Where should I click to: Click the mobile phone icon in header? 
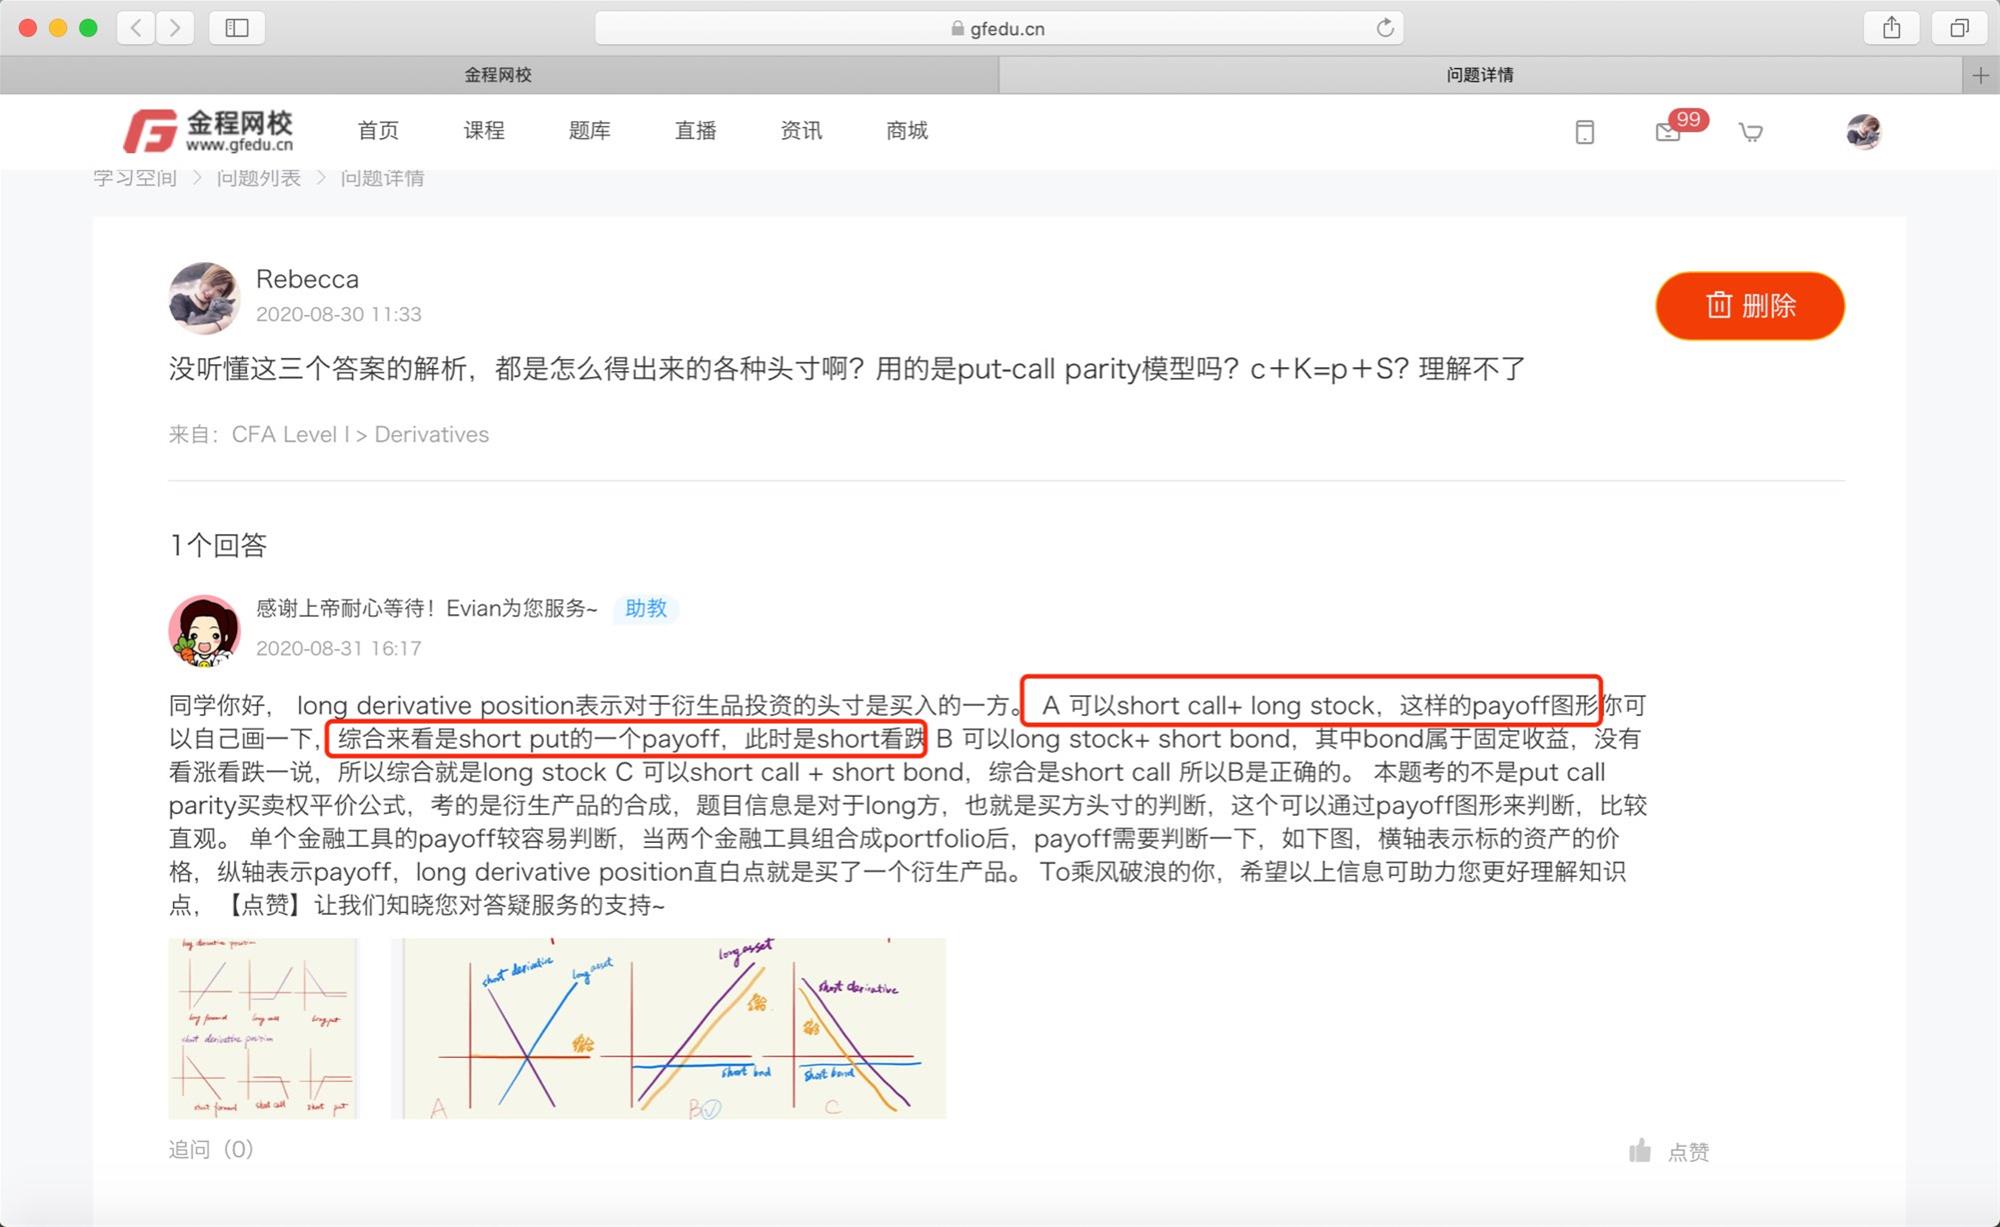[1584, 132]
